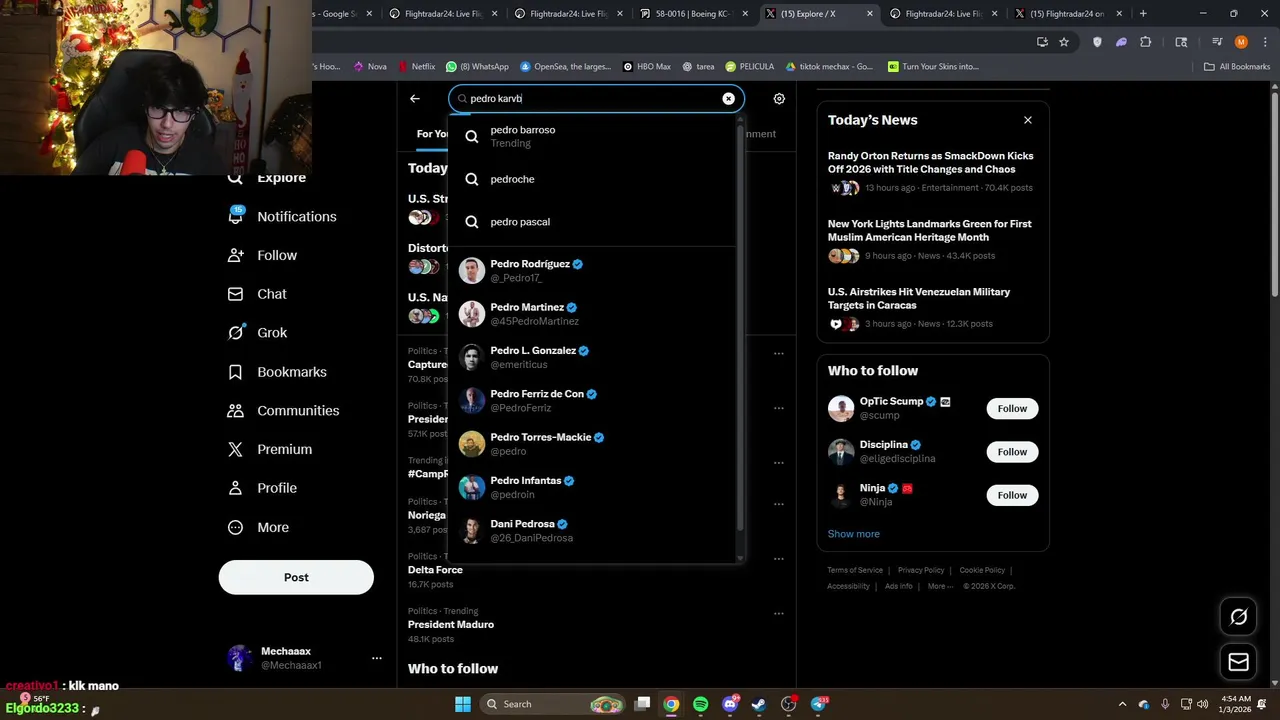The width and height of the screenshot is (1280, 720).
Task: Open the President Maduro trending topic
Action: coord(451,625)
